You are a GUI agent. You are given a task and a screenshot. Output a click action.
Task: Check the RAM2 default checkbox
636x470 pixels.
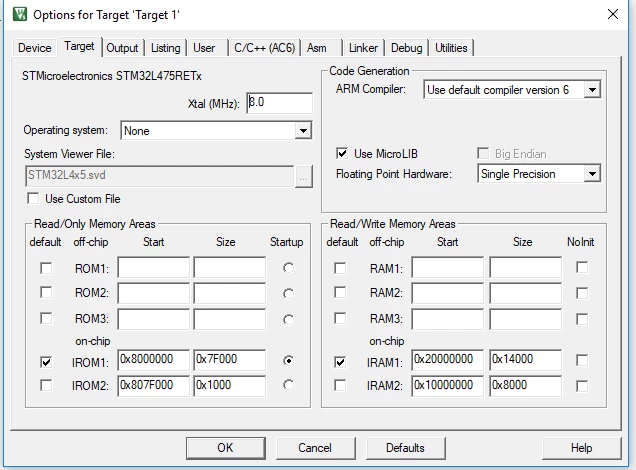[340, 292]
